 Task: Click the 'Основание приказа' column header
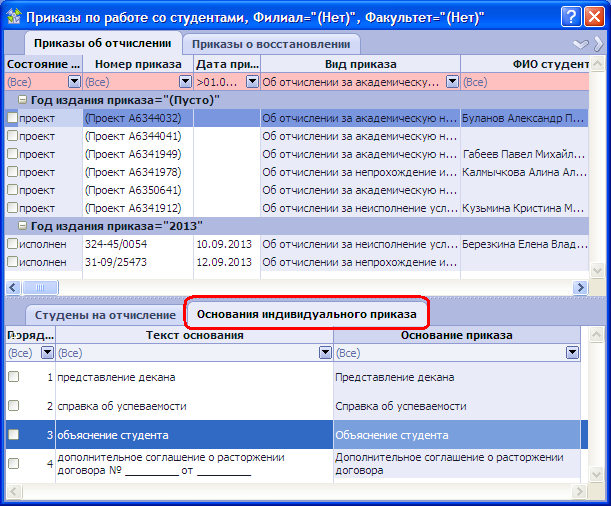point(457,335)
